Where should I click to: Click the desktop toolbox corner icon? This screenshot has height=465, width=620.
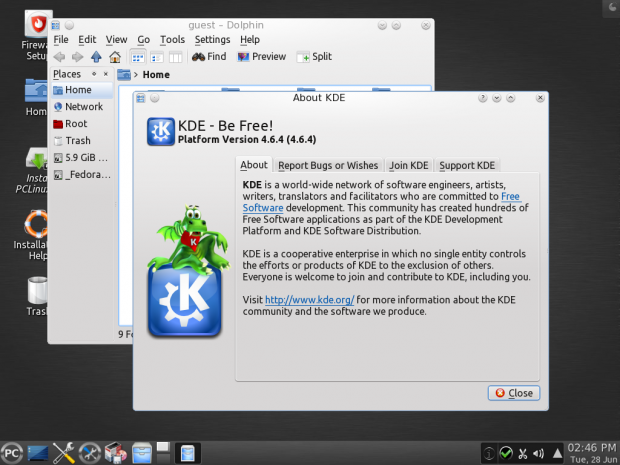pyautogui.click(x=612, y=8)
